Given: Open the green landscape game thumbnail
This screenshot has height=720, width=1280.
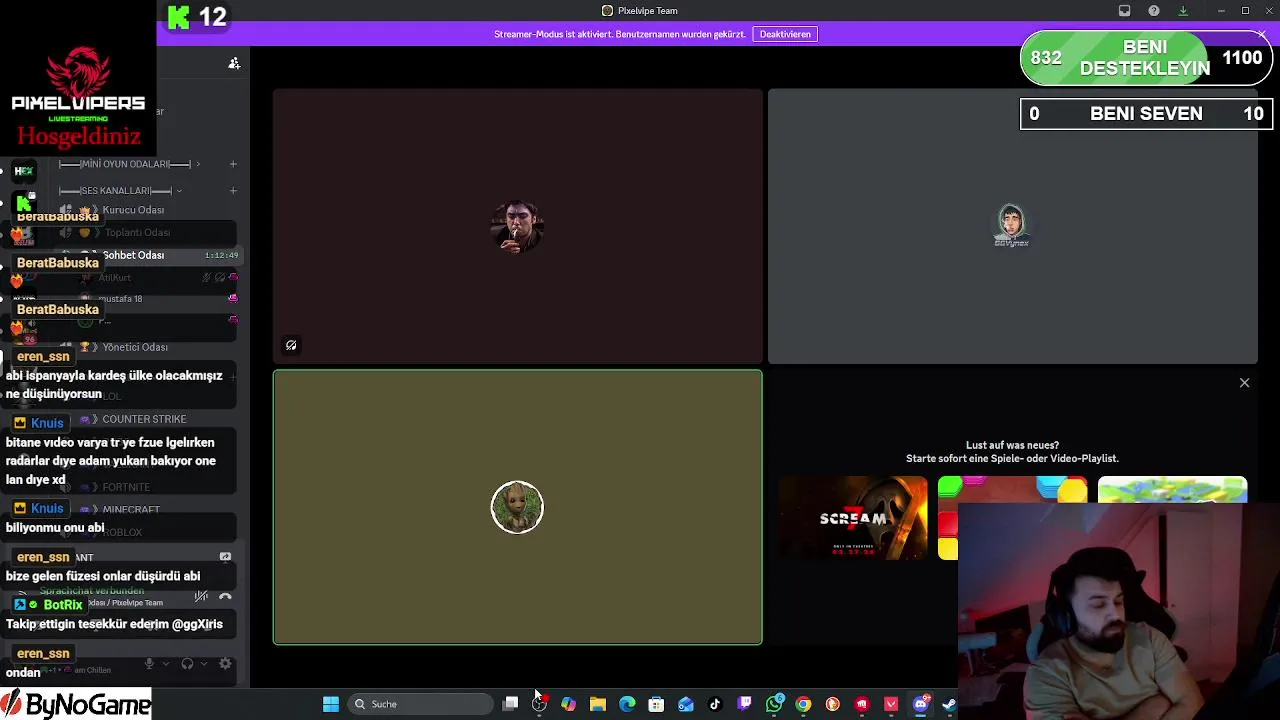Looking at the screenshot, I should (x=1172, y=490).
